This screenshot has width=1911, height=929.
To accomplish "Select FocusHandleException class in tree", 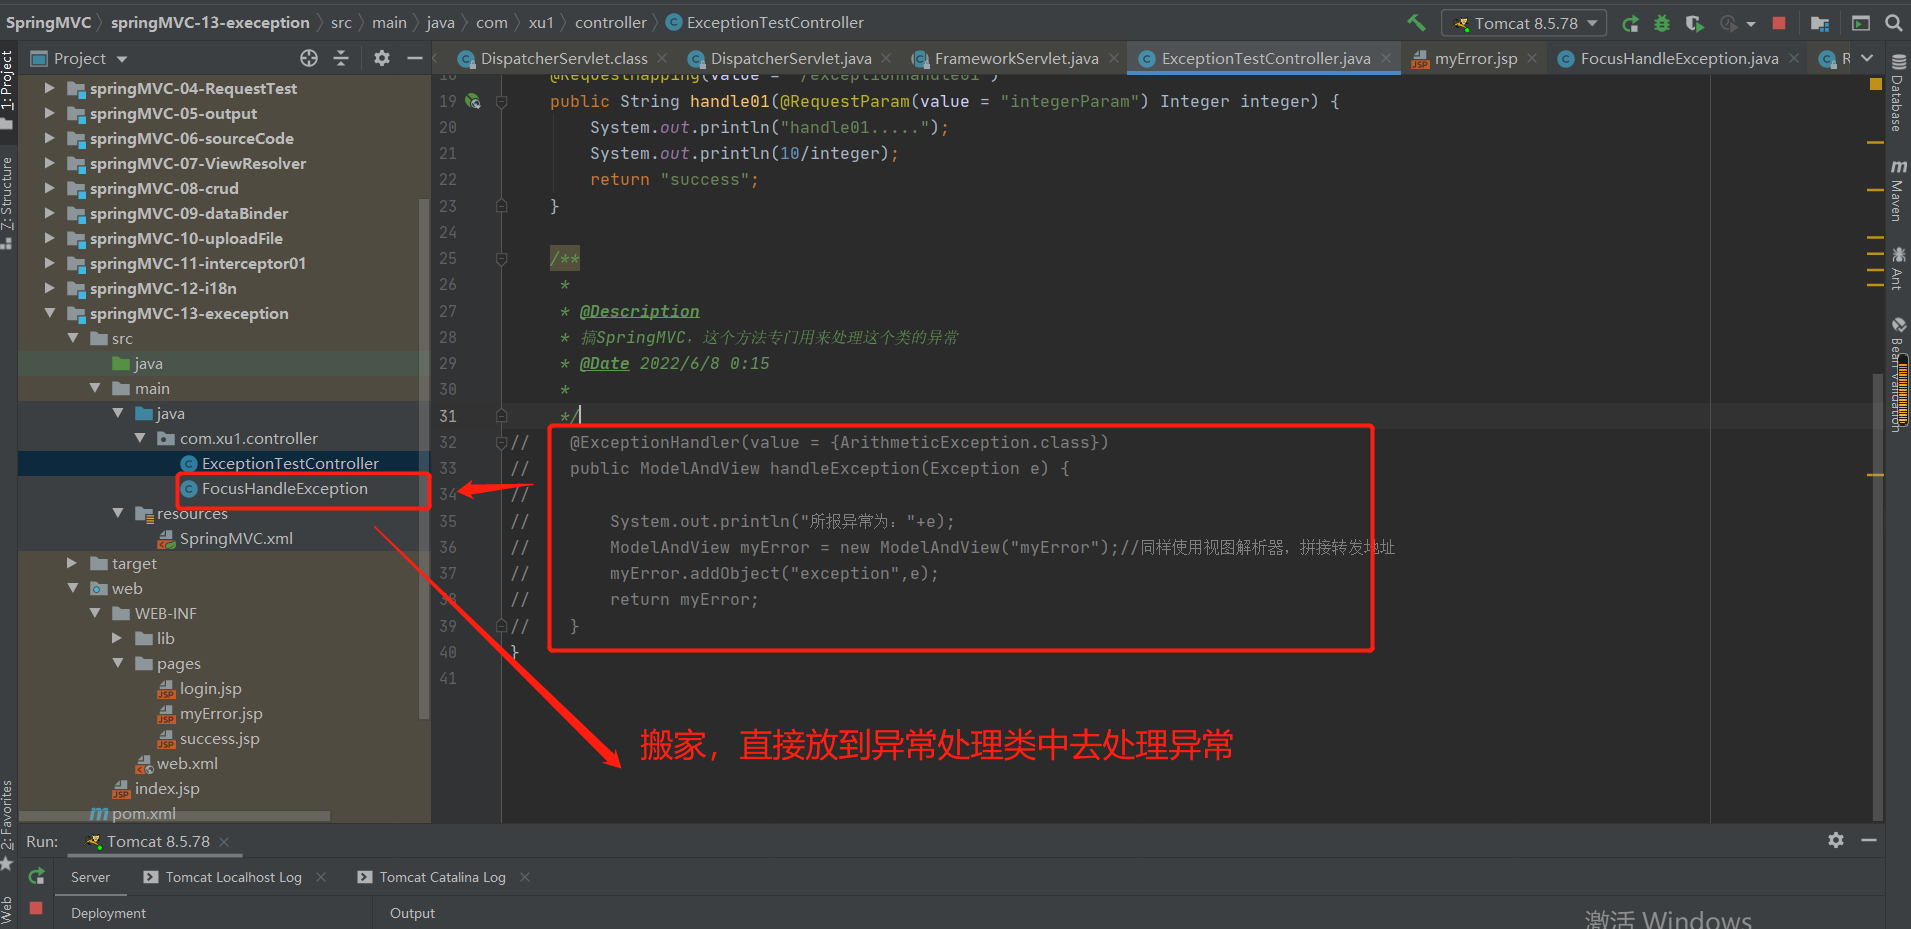I will click(x=284, y=489).
